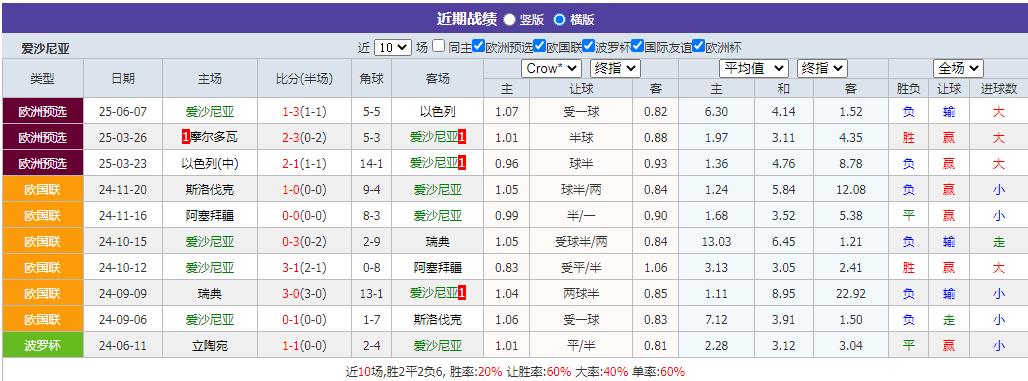
Task: Click the 近期战绩 title
Action: coord(466,19)
